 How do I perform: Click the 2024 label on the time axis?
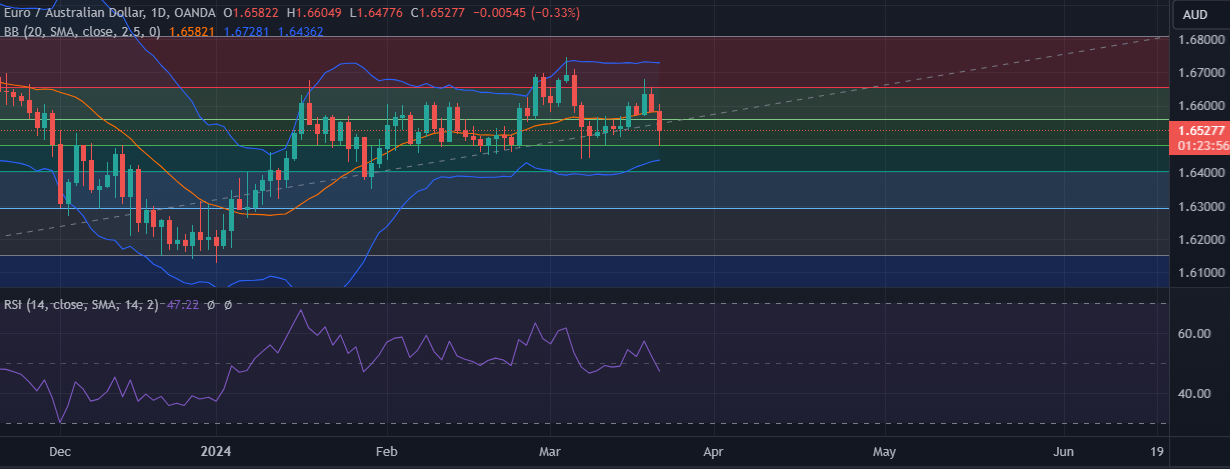[x=216, y=452]
